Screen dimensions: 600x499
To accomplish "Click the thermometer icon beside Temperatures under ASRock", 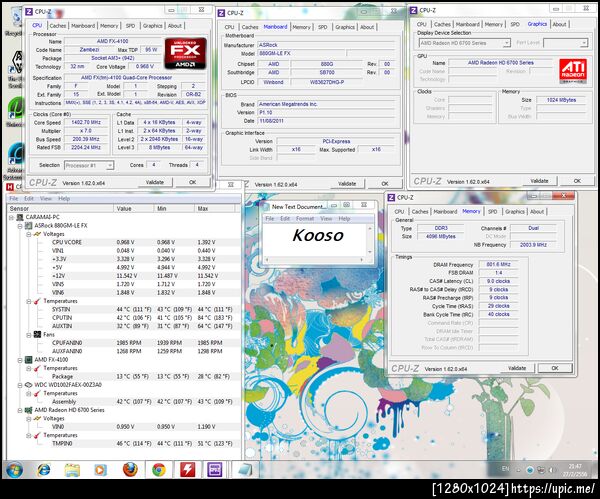I will tap(37, 301).
